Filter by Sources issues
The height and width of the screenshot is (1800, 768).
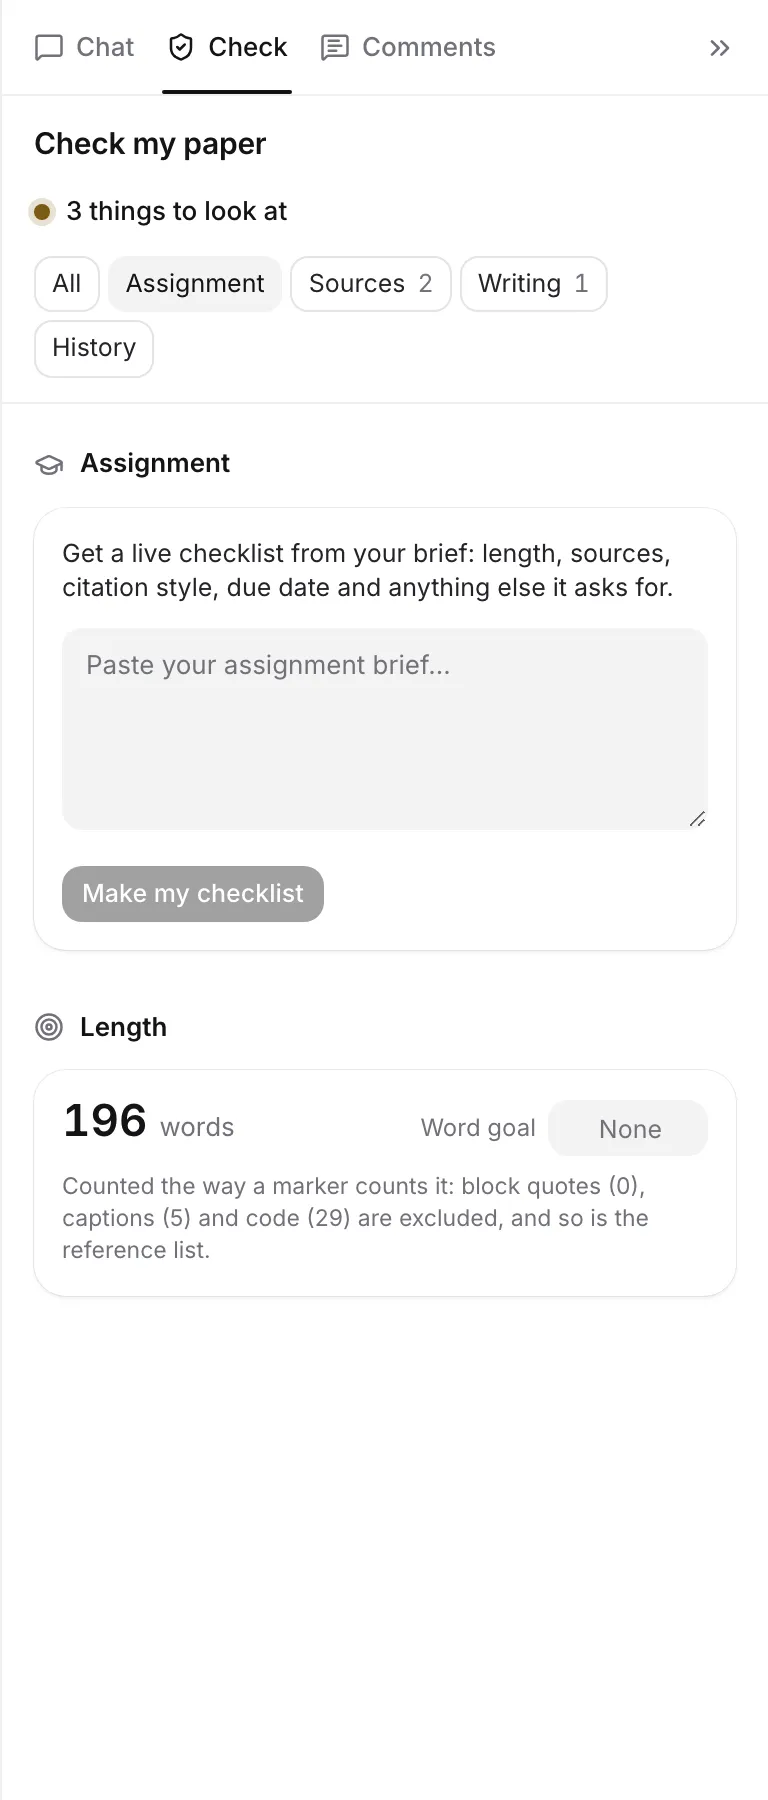click(371, 284)
